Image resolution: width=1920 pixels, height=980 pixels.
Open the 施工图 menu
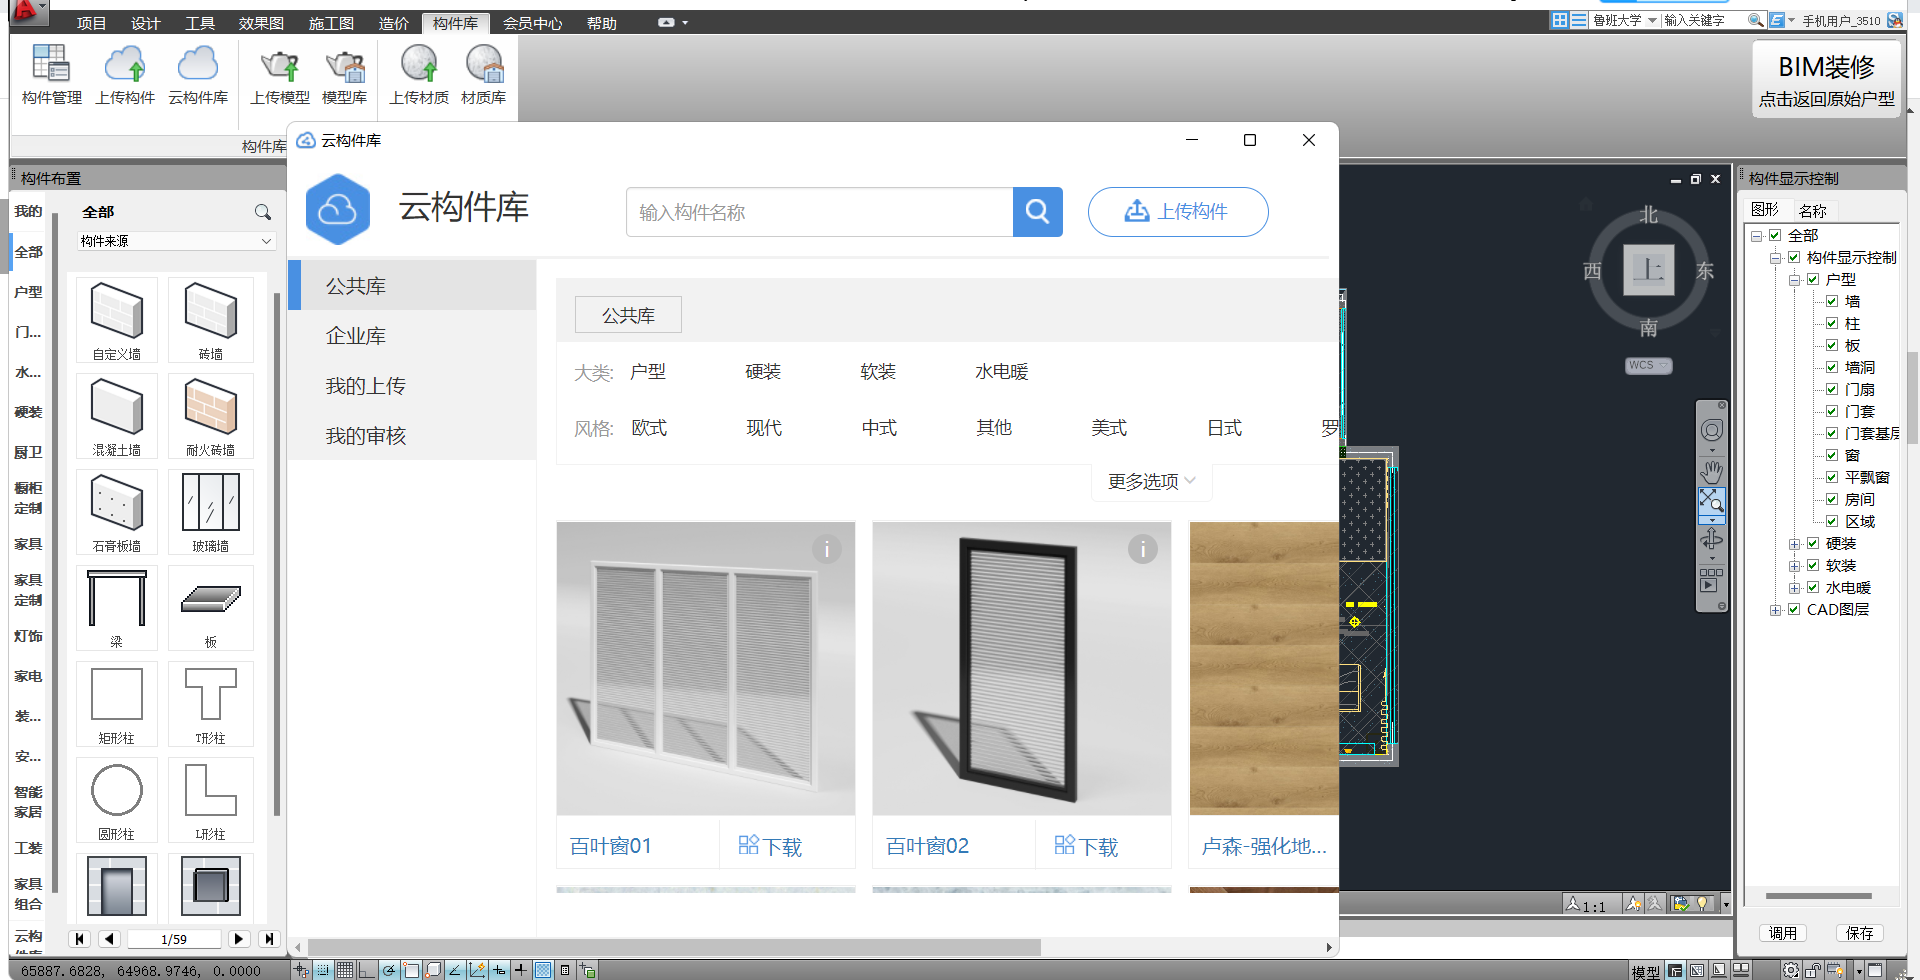pos(331,23)
